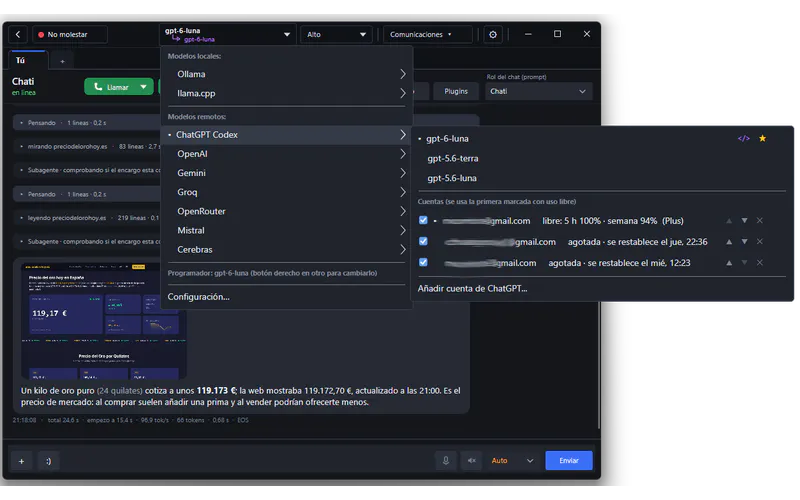This screenshot has width=800, height=500.
Task: Switch to the Tú tab
Action: 29,60
